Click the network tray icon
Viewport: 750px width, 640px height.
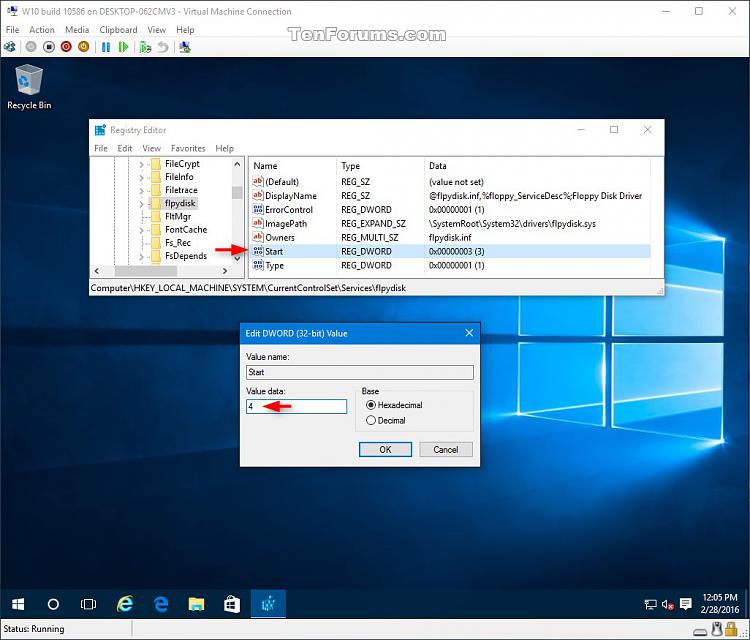[x=651, y=605]
